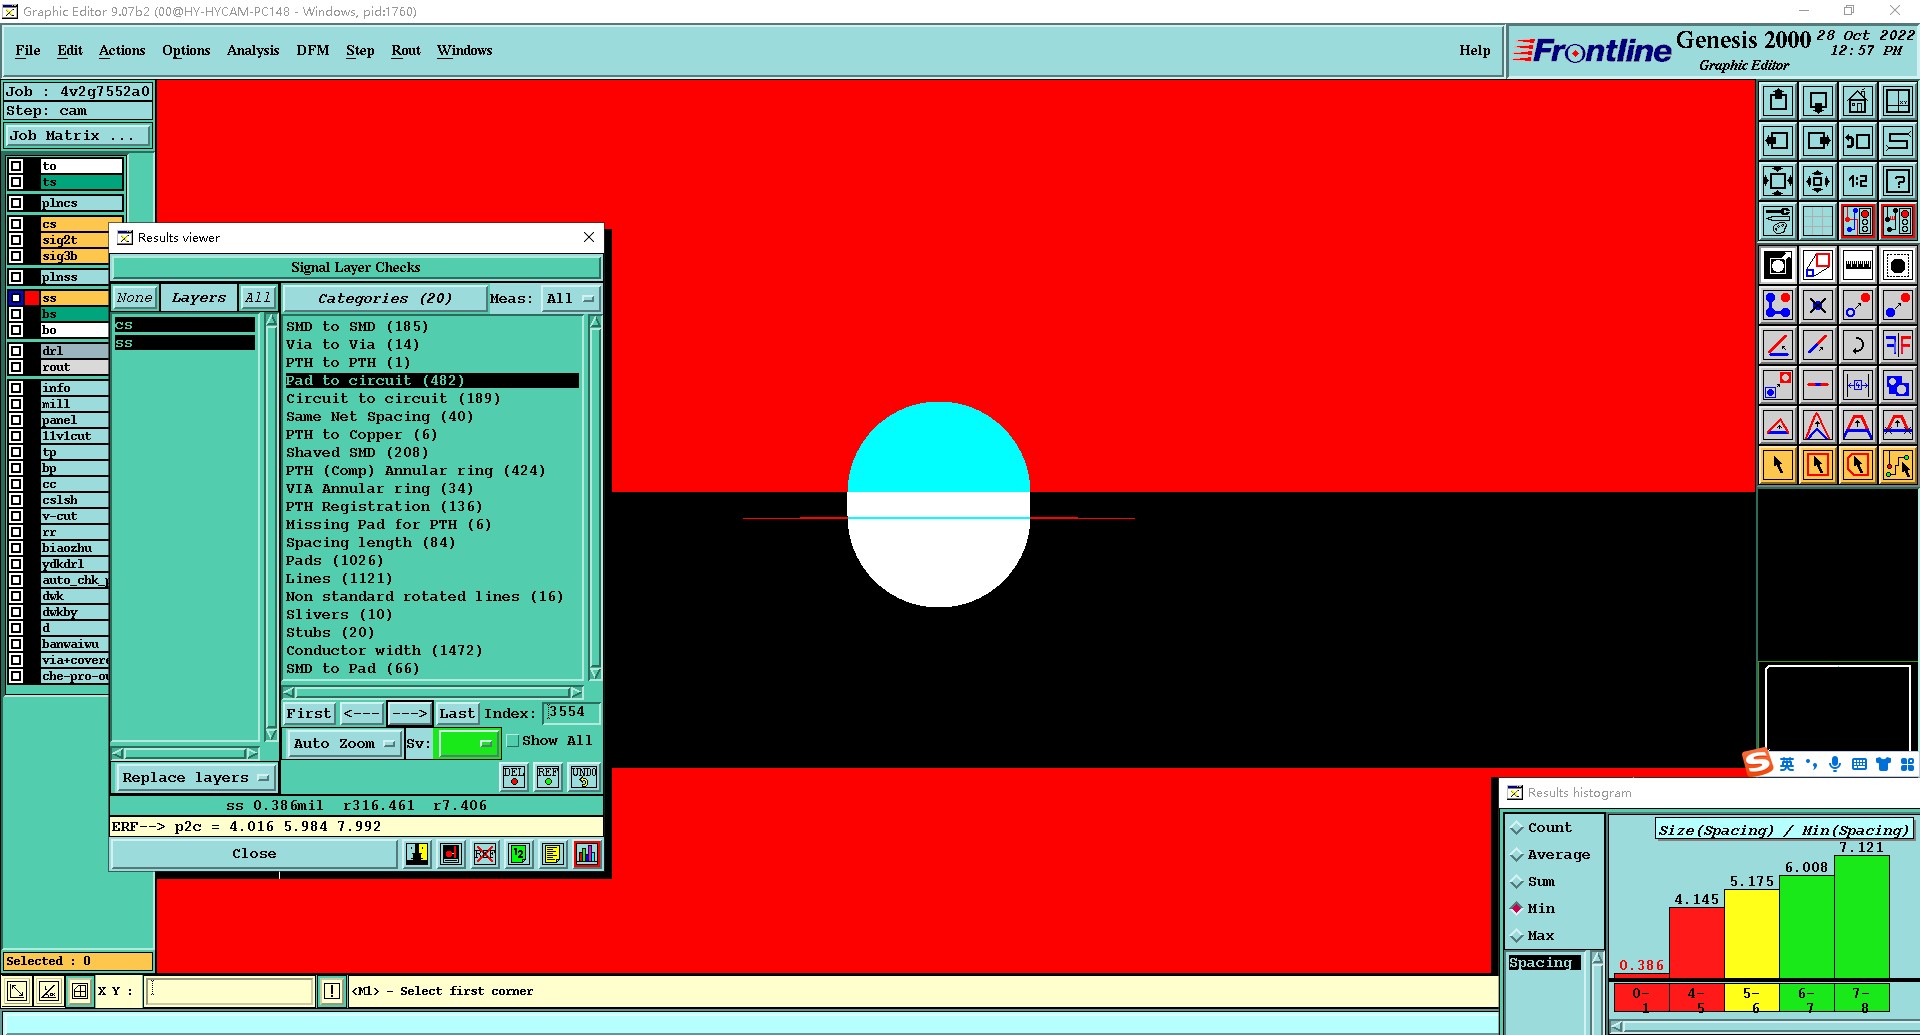Click the red 0-1 histogram range swatch
The height and width of the screenshot is (1035, 1920).
click(x=1641, y=999)
